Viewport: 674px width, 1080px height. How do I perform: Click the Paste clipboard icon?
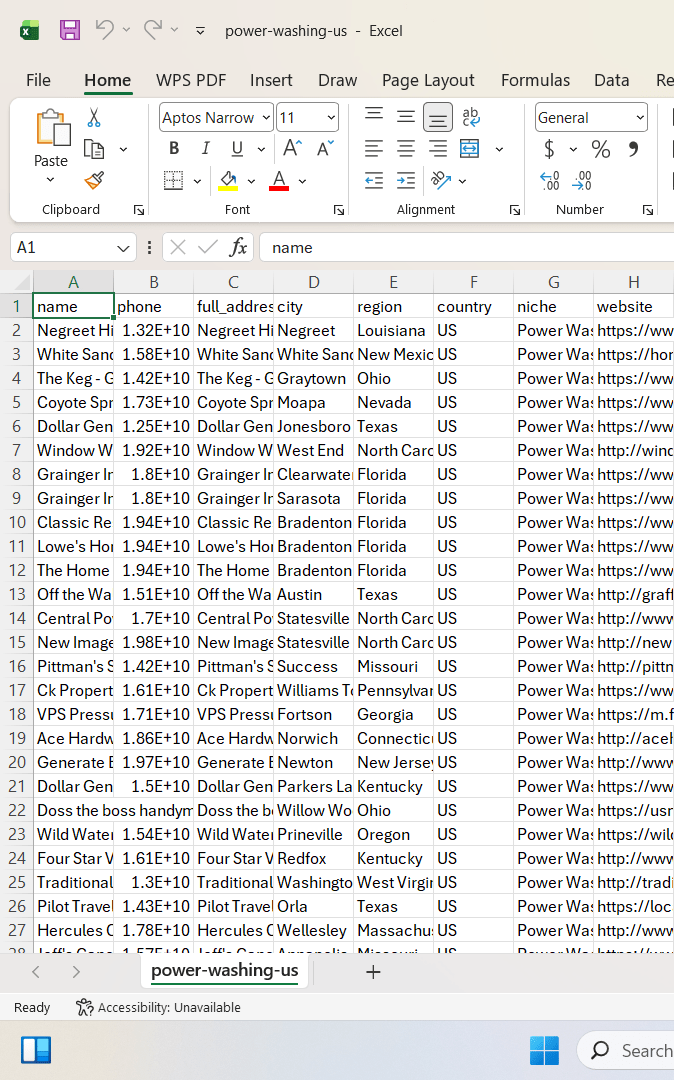tap(53, 127)
